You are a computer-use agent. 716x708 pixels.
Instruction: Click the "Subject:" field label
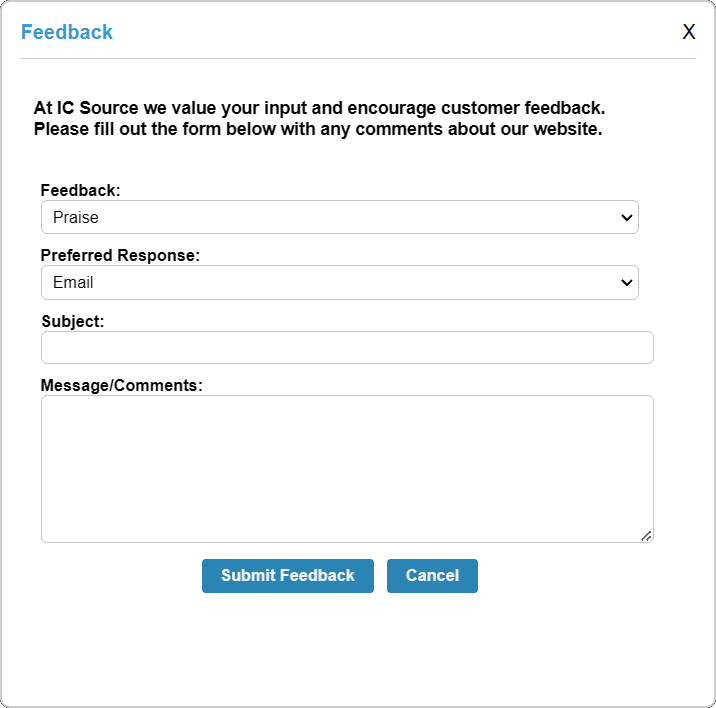point(73,322)
